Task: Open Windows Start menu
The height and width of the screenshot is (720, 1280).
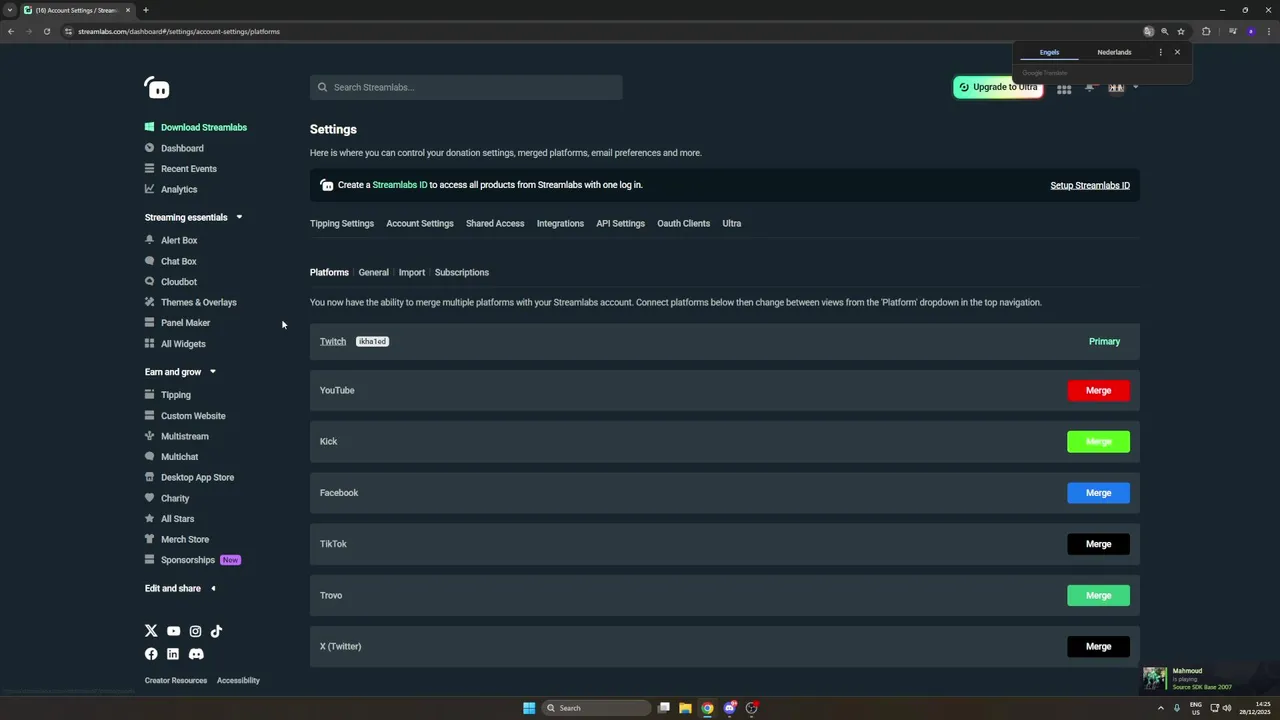Action: tap(529, 708)
